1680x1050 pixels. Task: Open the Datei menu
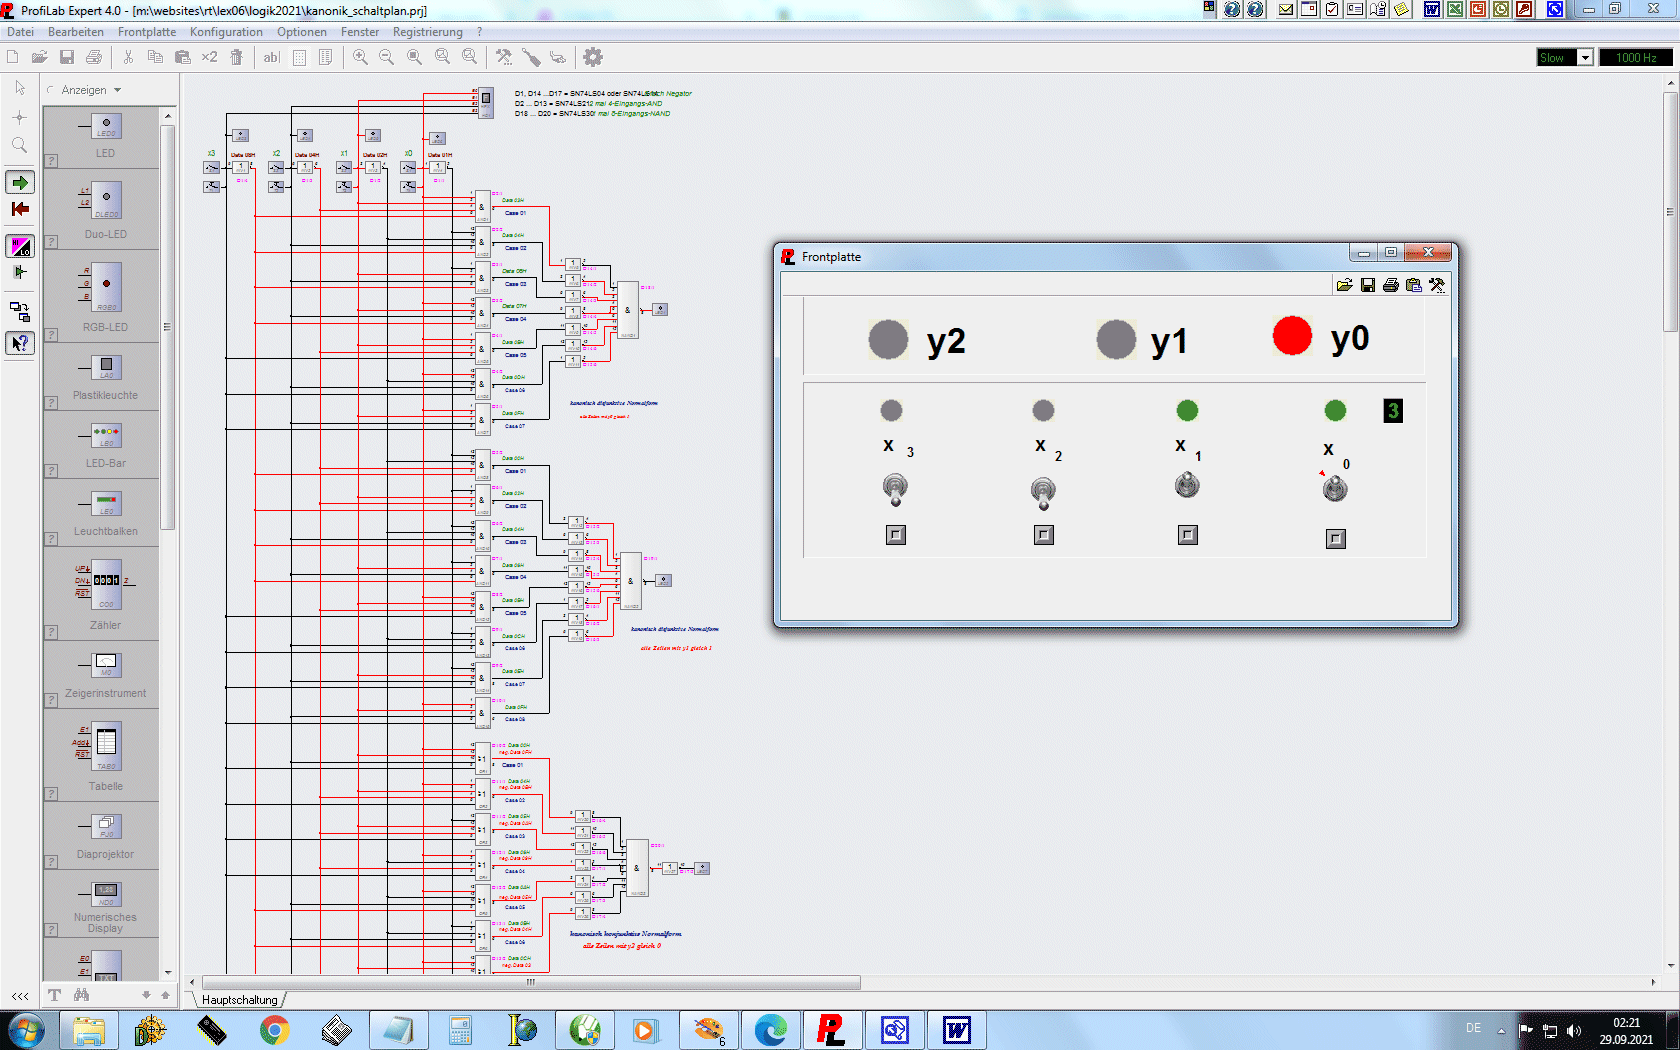click(20, 32)
